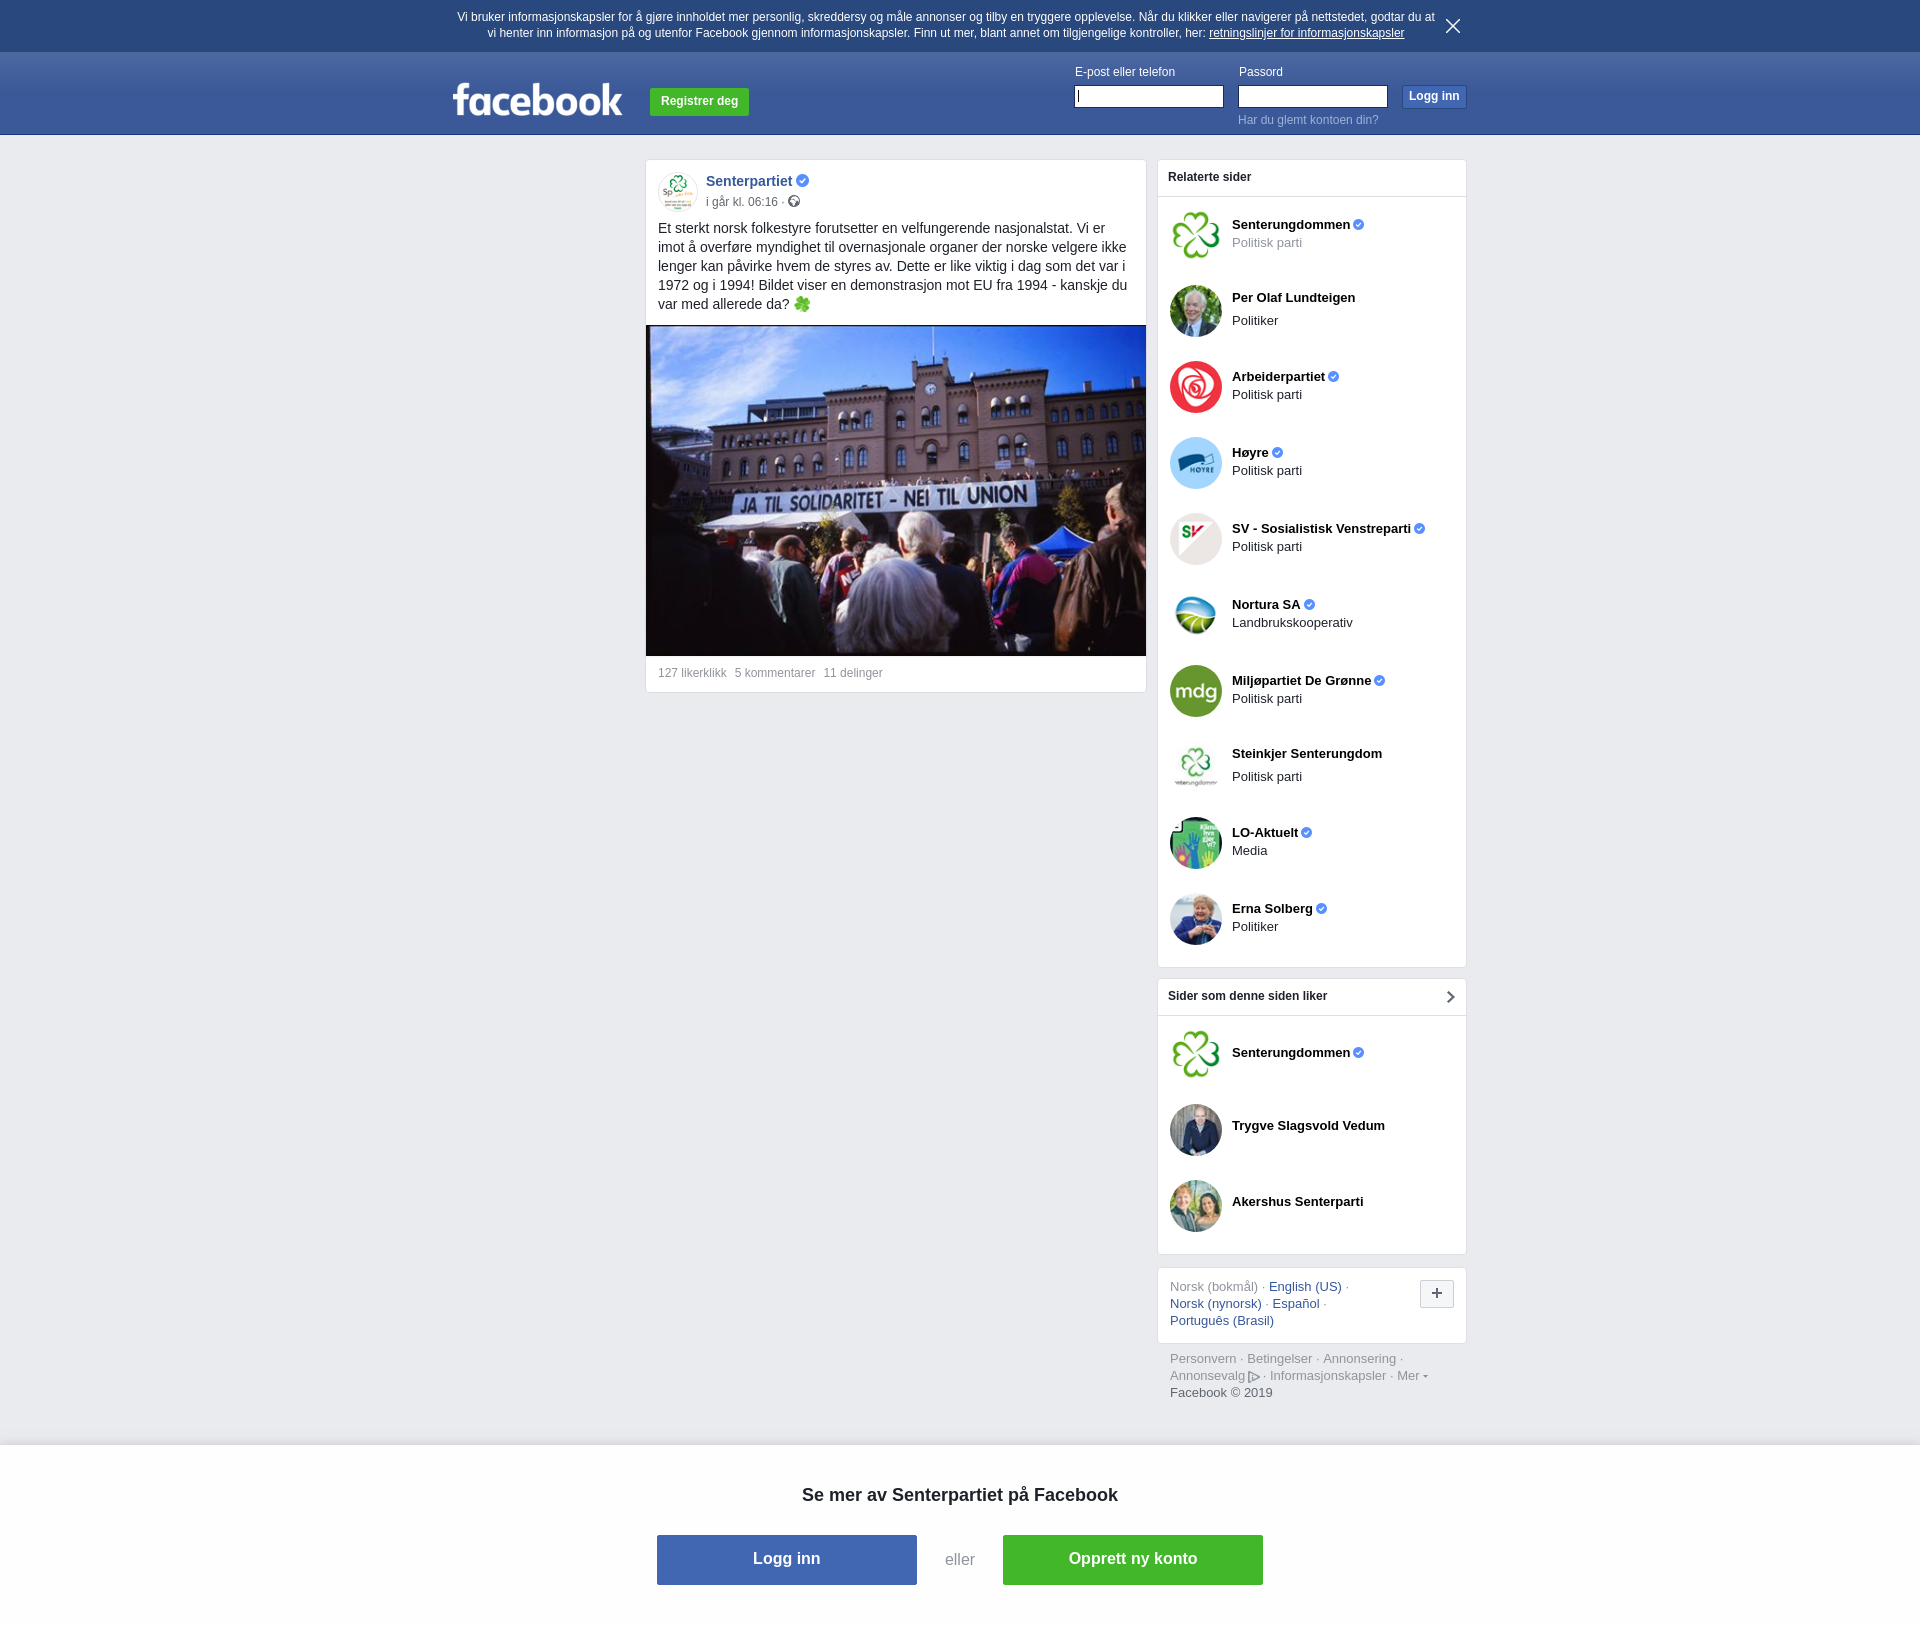1920x1625 pixels.
Task: Open the Personvern footer link
Action: pos(1203,1359)
